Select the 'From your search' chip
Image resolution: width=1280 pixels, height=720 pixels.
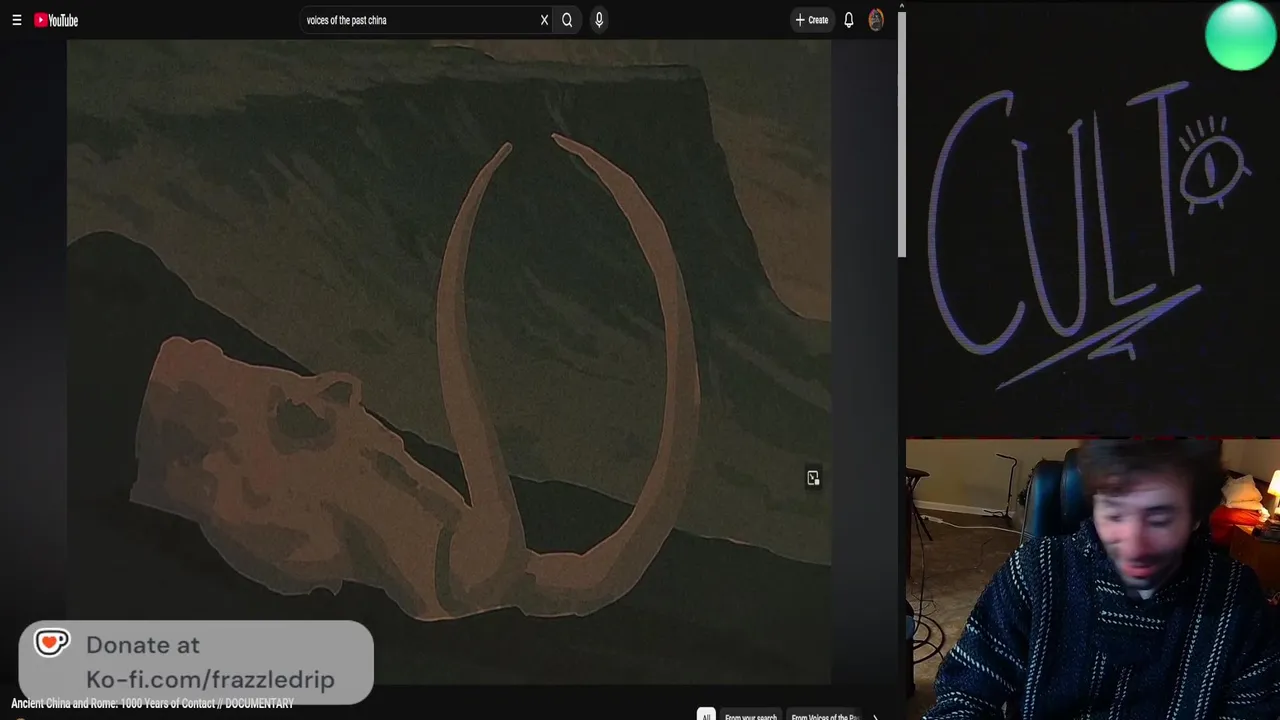pyautogui.click(x=751, y=716)
